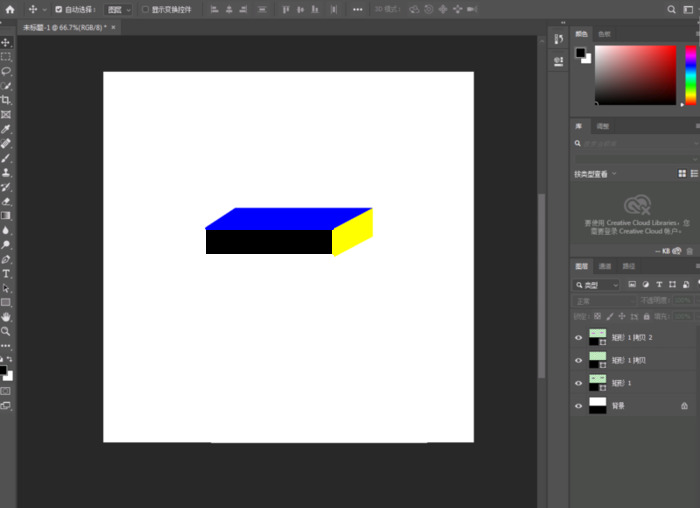Viewport: 700px width, 508px height.
Task: Uncheck the 自动选择 checkbox
Action: 58,9
